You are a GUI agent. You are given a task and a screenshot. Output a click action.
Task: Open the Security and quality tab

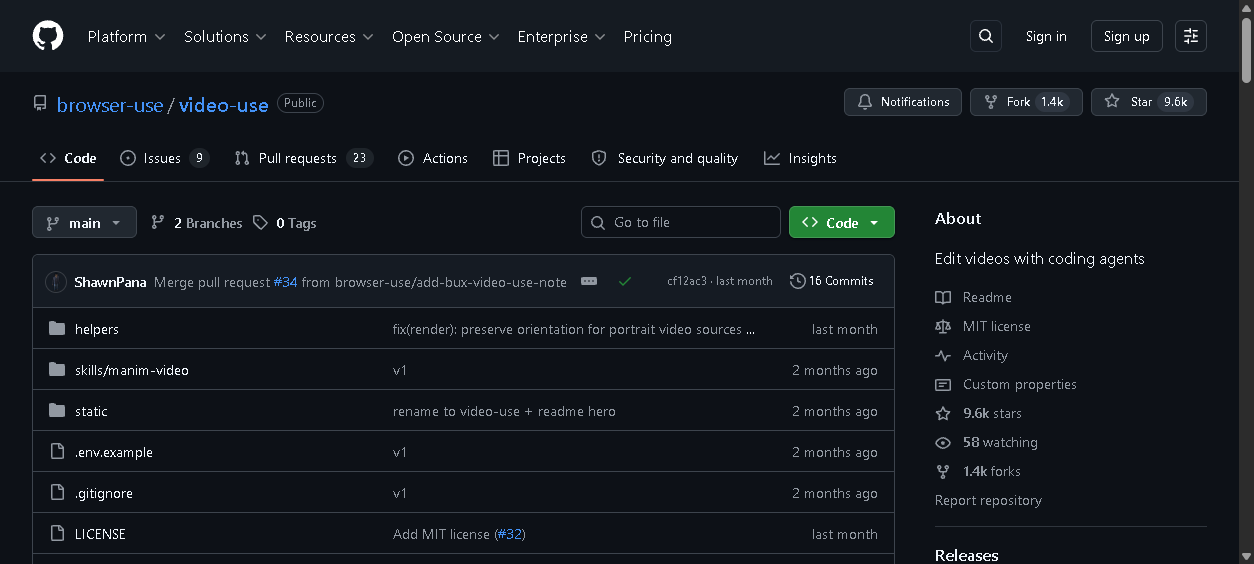click(x=664, y=158)
